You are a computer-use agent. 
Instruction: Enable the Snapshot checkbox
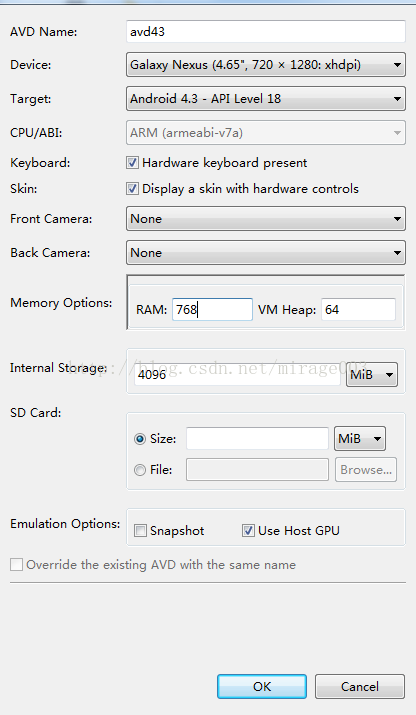(x=140, y=531)
